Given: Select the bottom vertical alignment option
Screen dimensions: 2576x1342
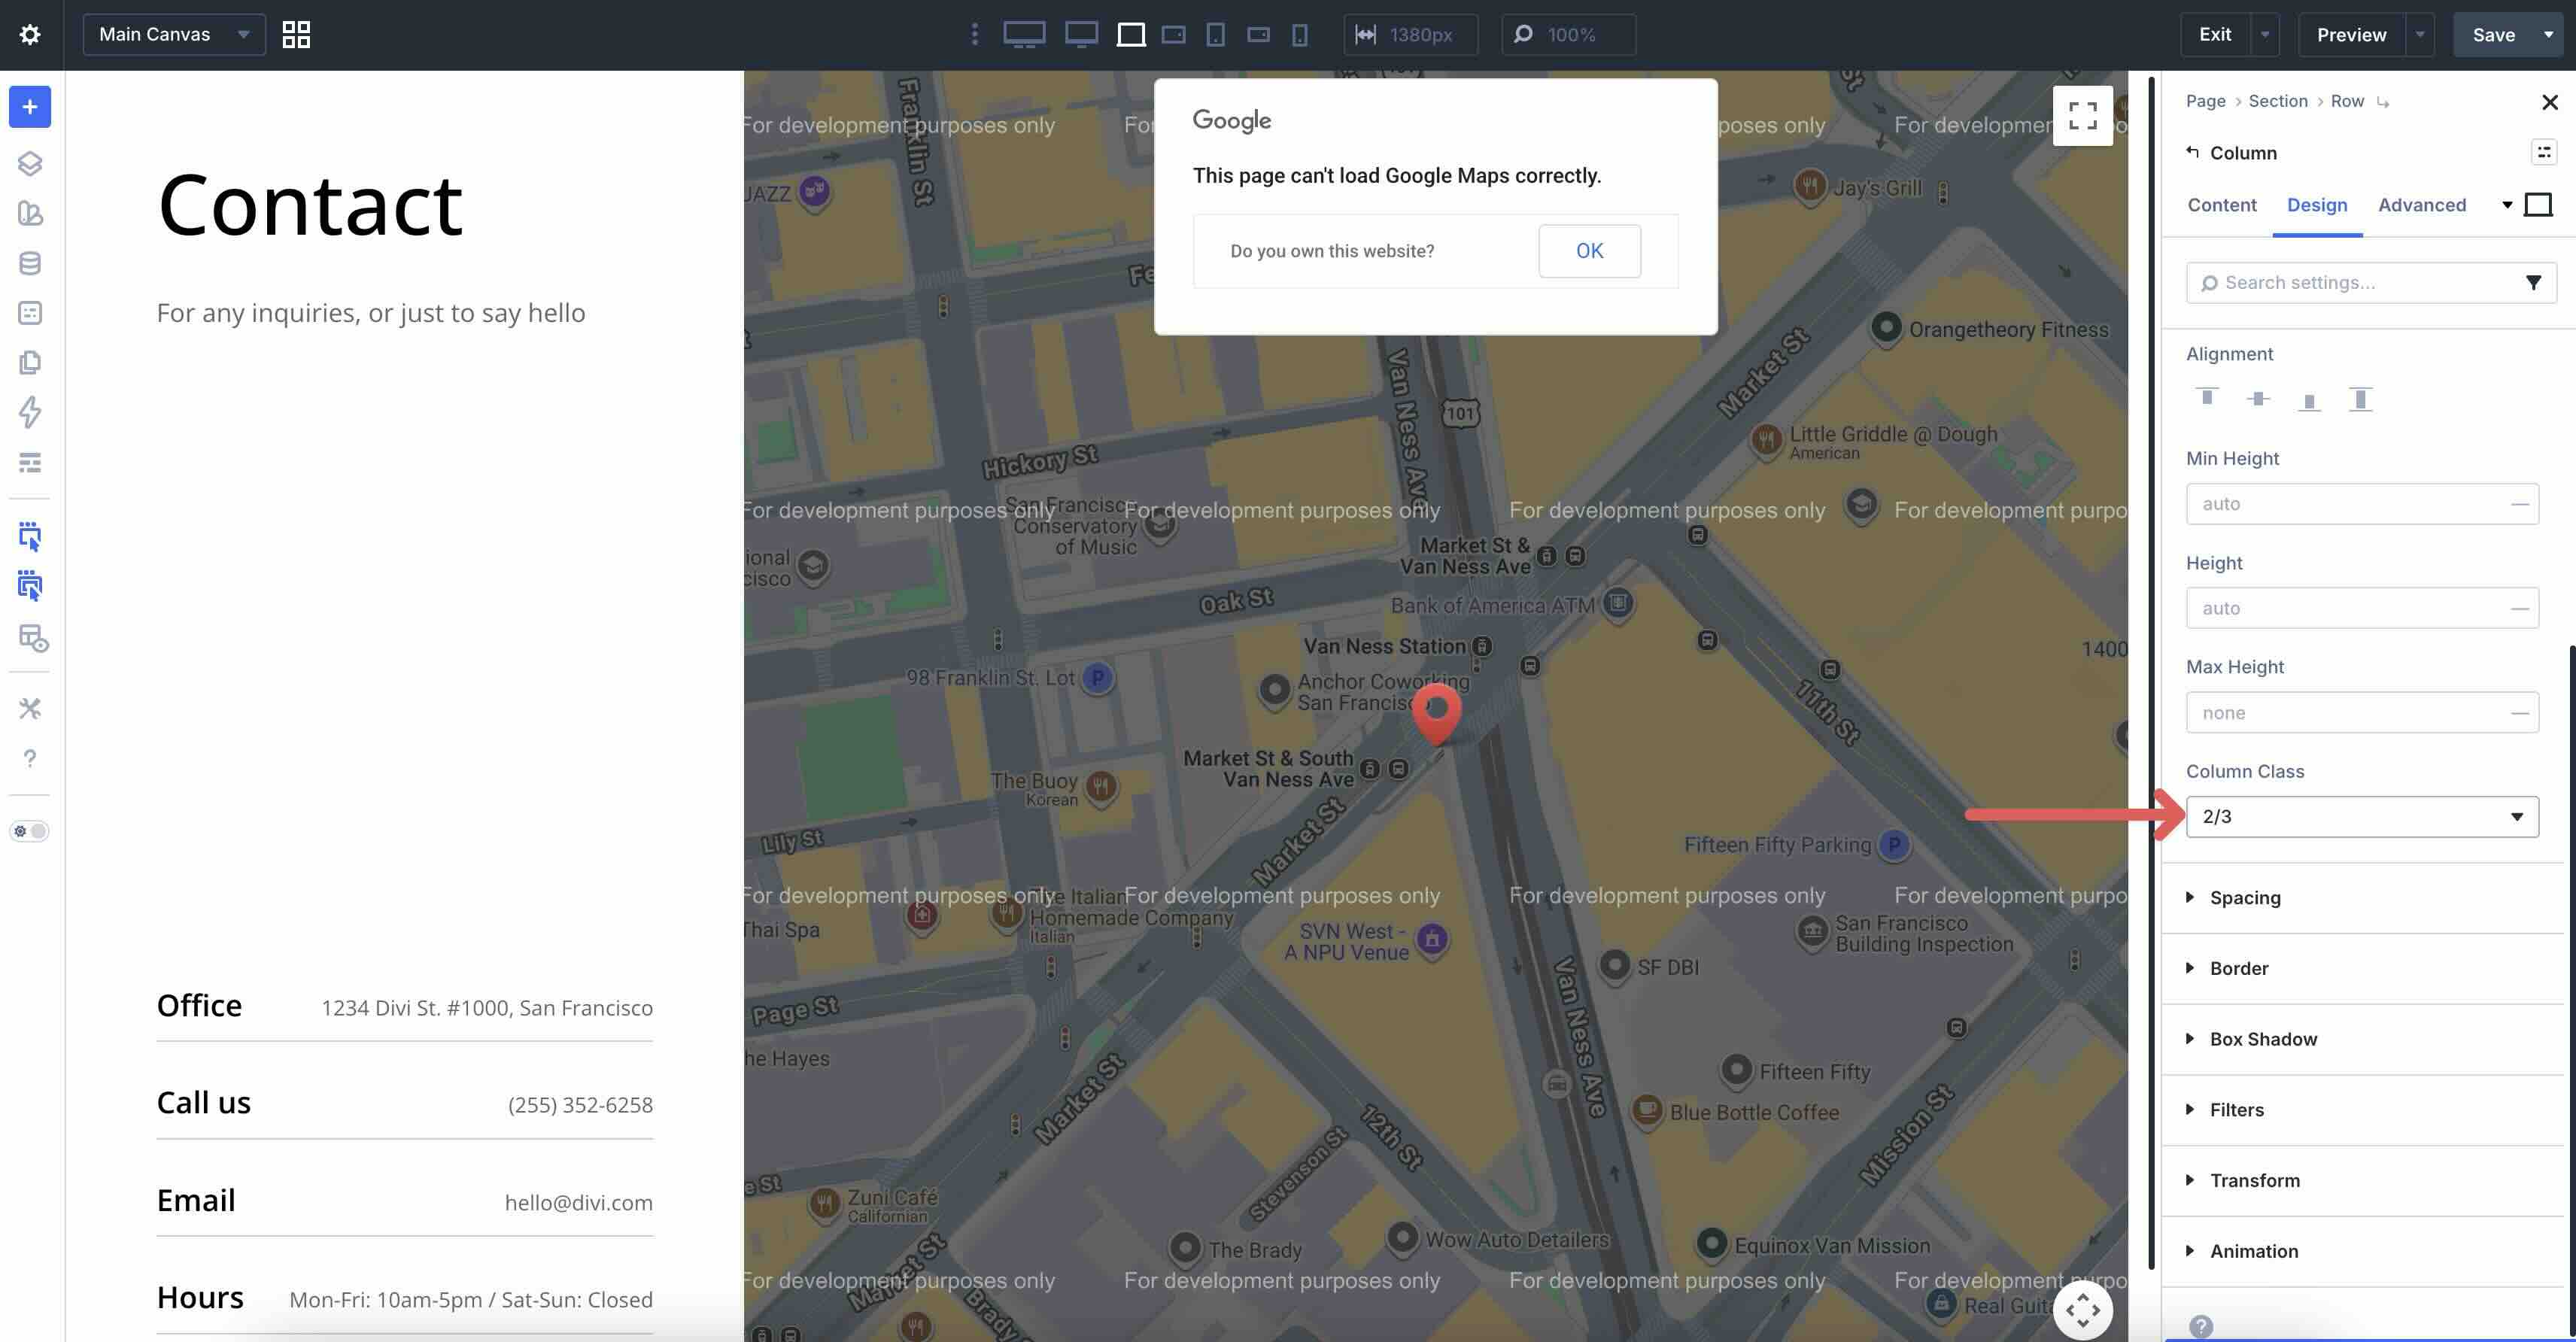Looking at the screenshot, I should click(2310, 398).
